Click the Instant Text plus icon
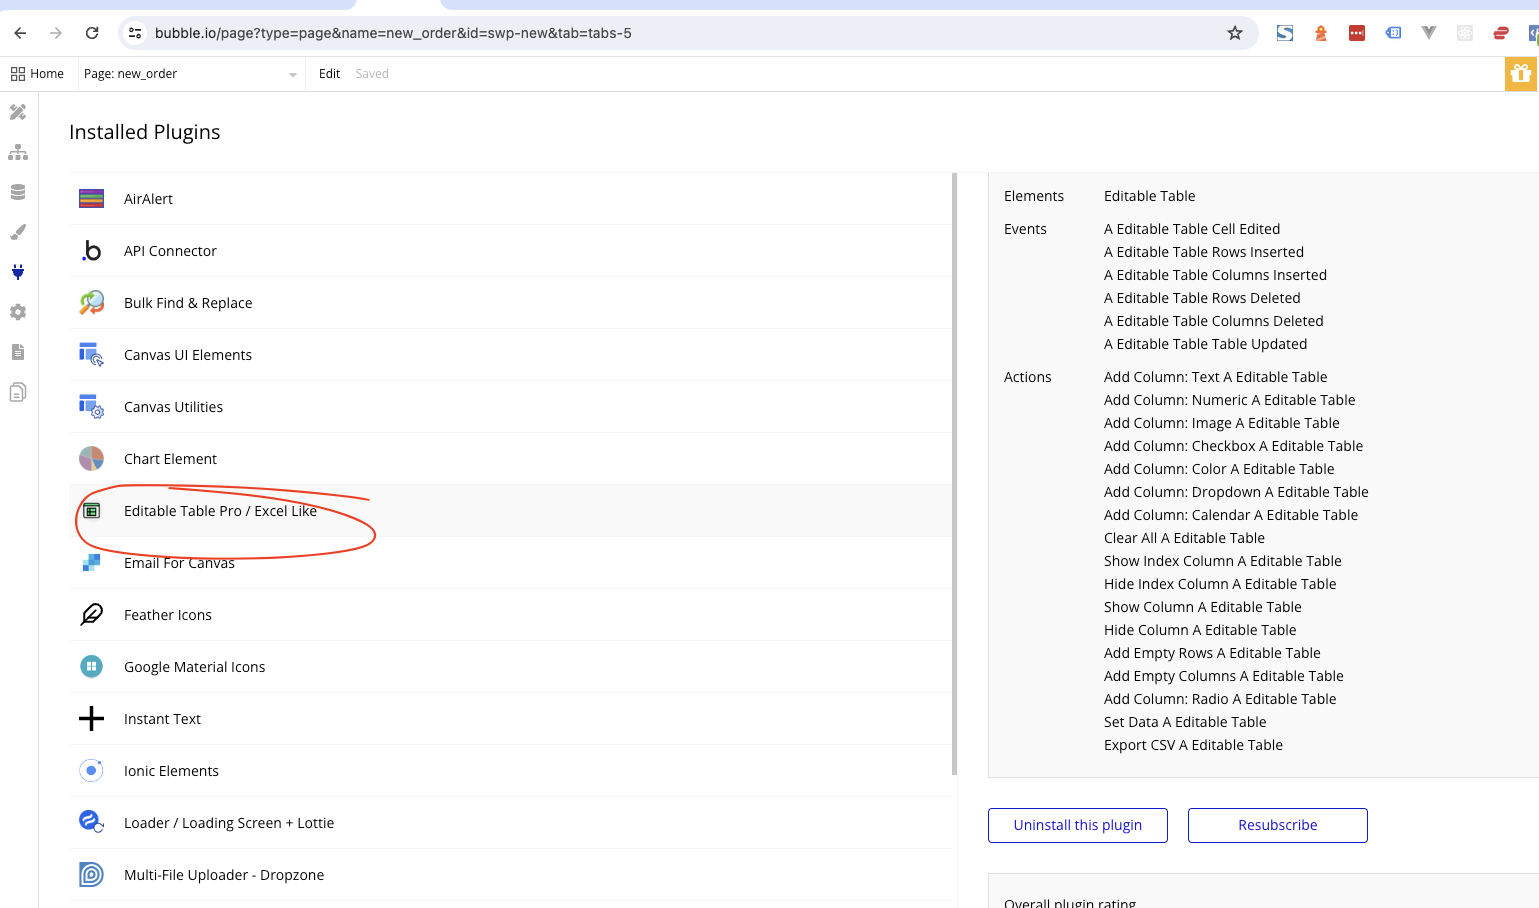 [91, 719]
